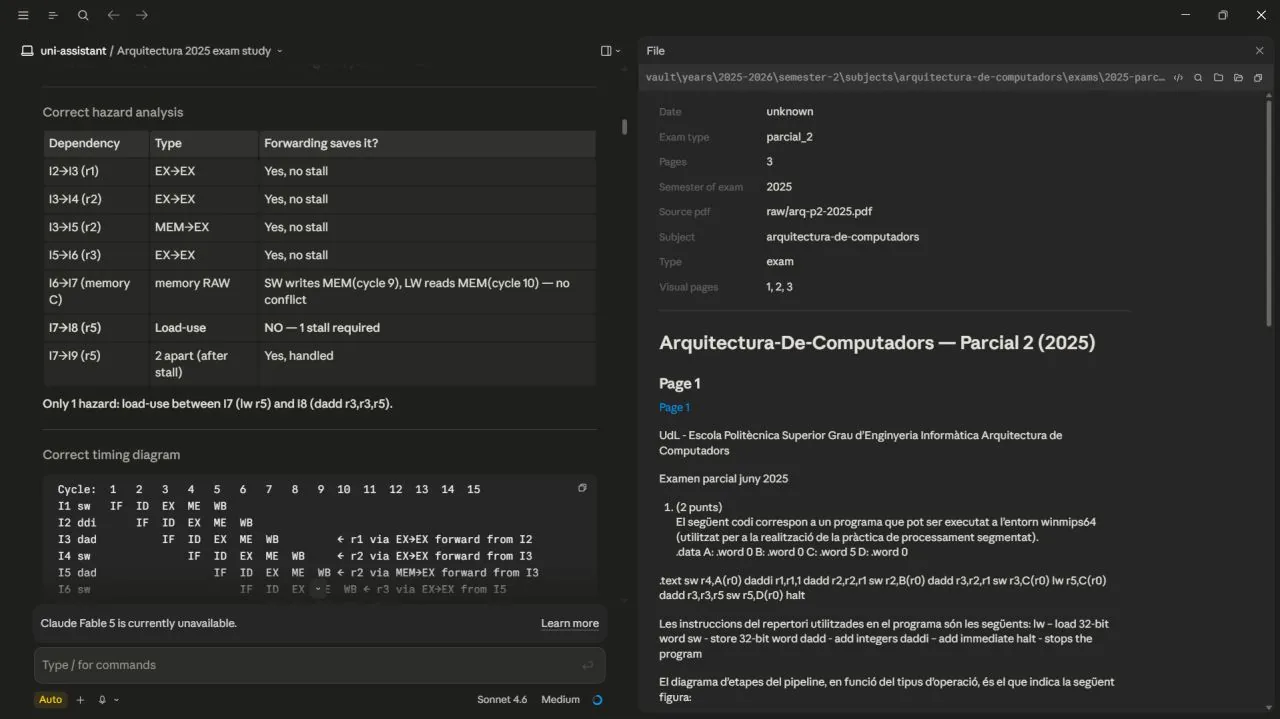Screen dimensions: 1280x719
Task: Click the 'Only 1 hazard' summary sentence
Action: (x=217, y=404)
